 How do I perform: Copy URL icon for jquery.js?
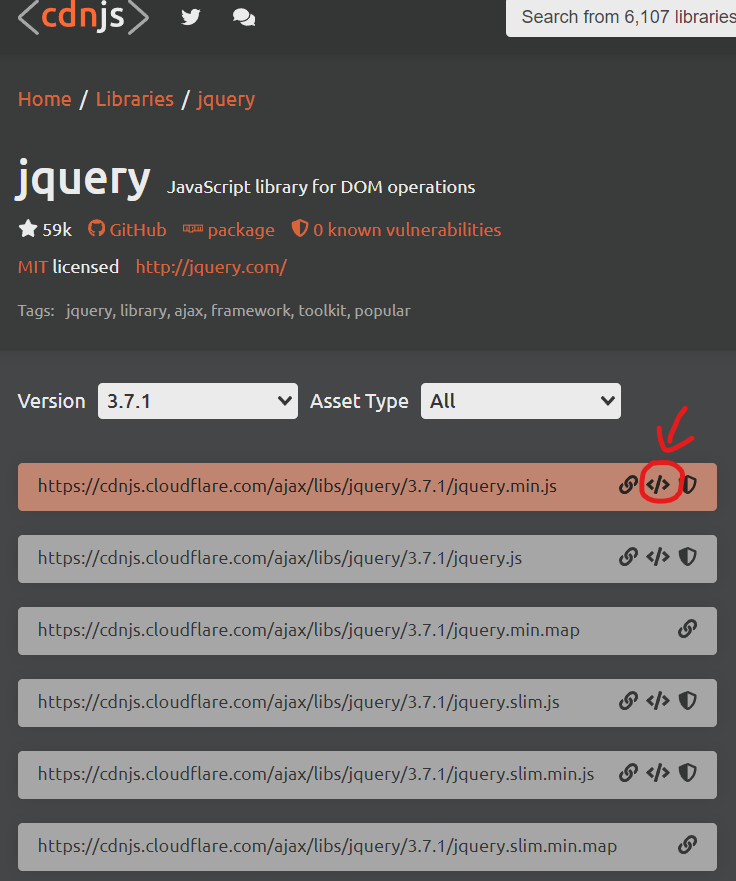pos(628,557)
